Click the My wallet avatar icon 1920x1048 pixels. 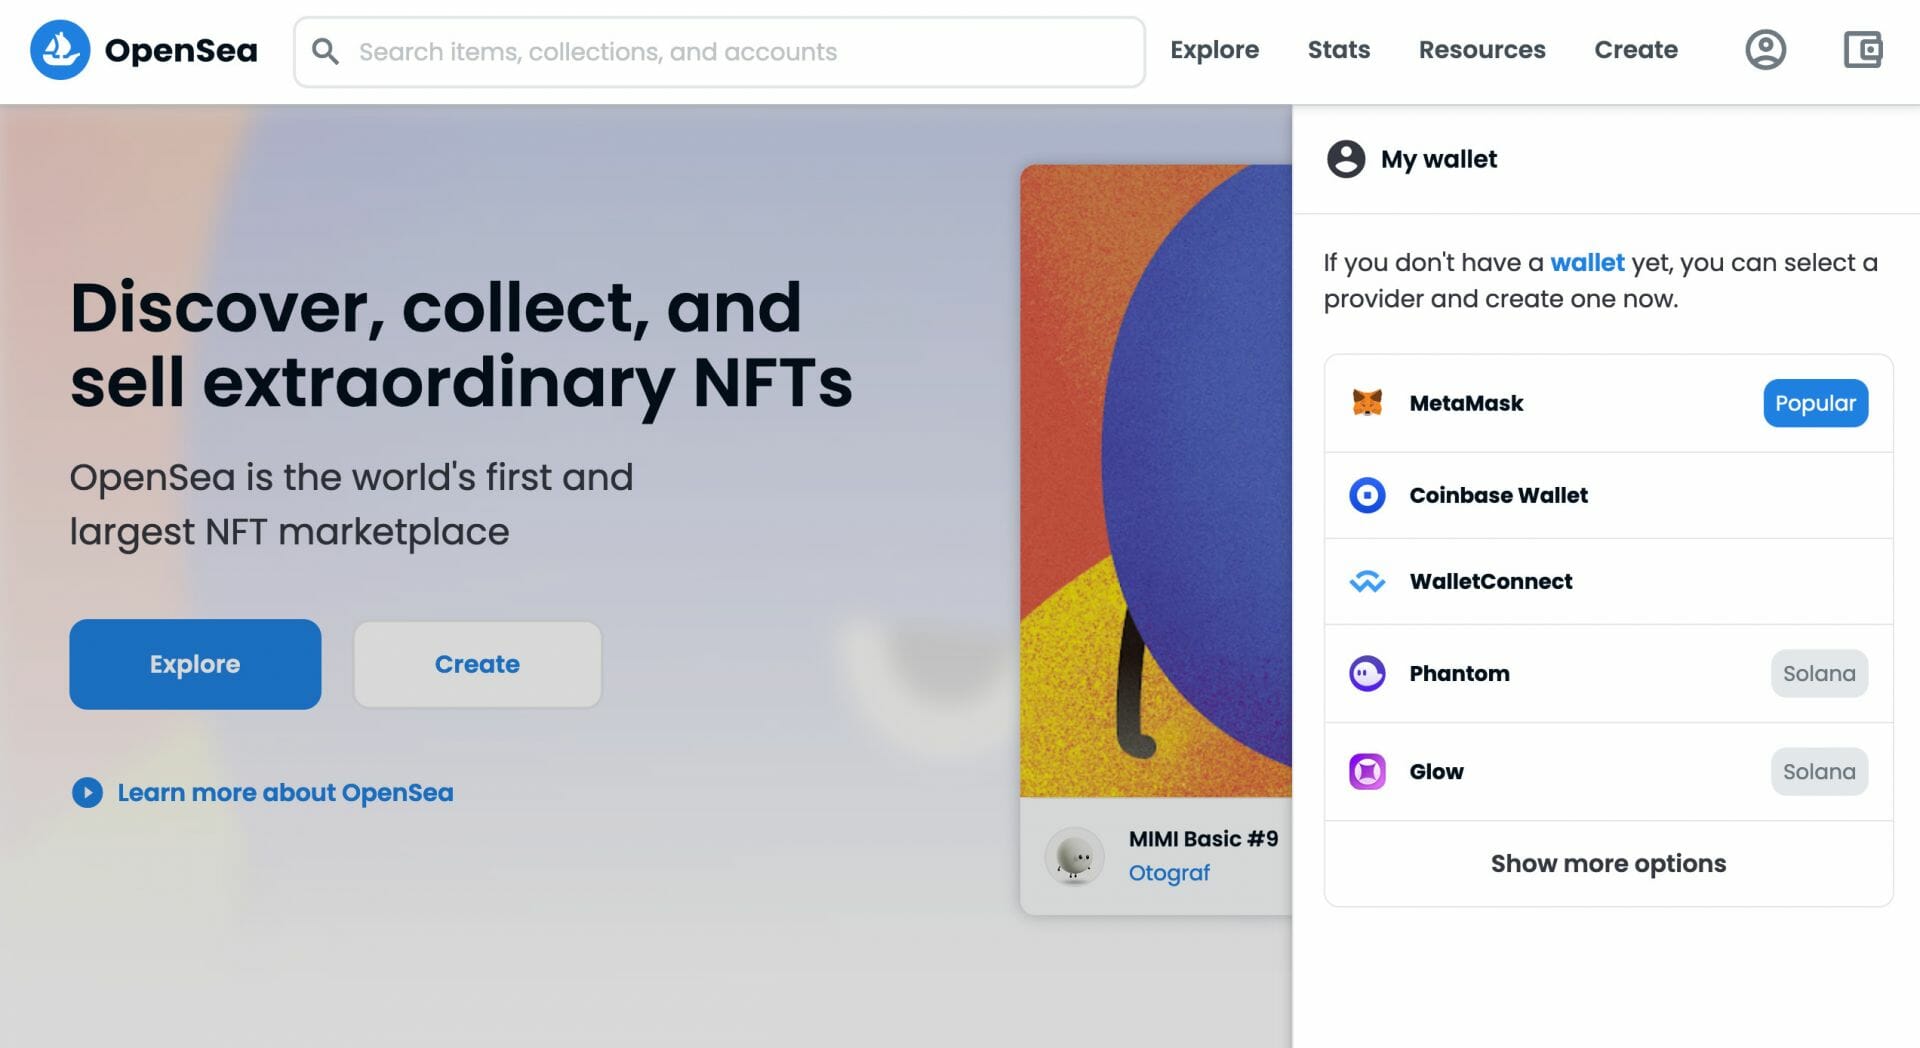[1345, 159]
